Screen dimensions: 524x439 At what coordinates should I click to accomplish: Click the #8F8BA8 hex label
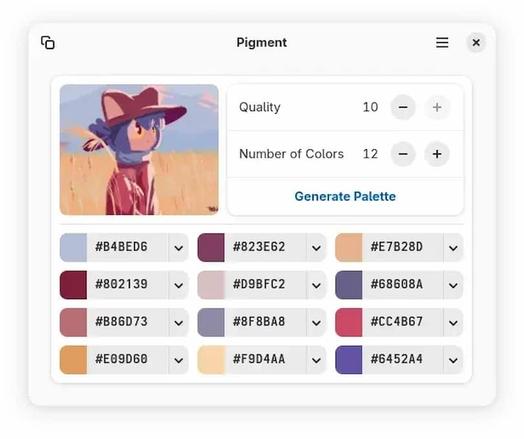tap(259, 322)
